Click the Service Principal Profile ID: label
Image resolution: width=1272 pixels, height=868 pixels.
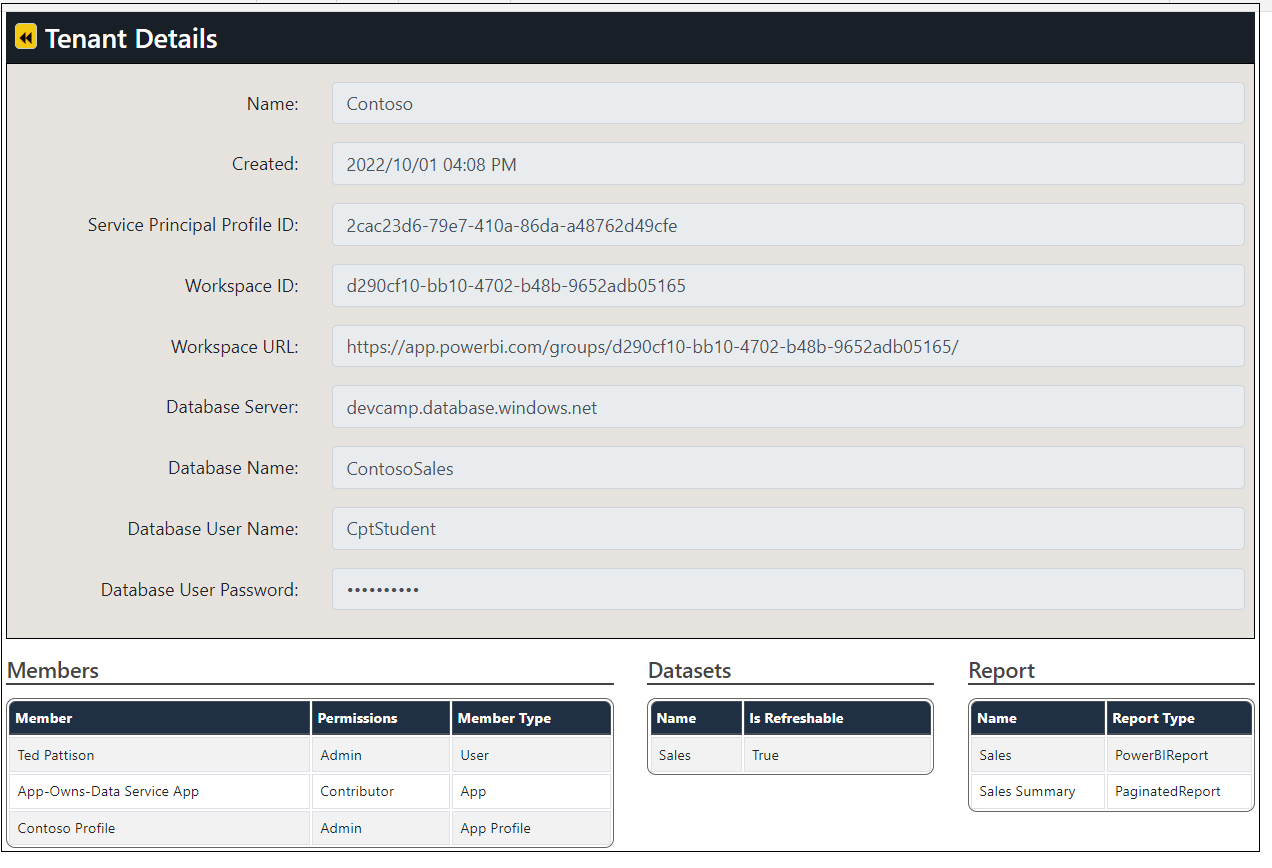tap(193, 225)
